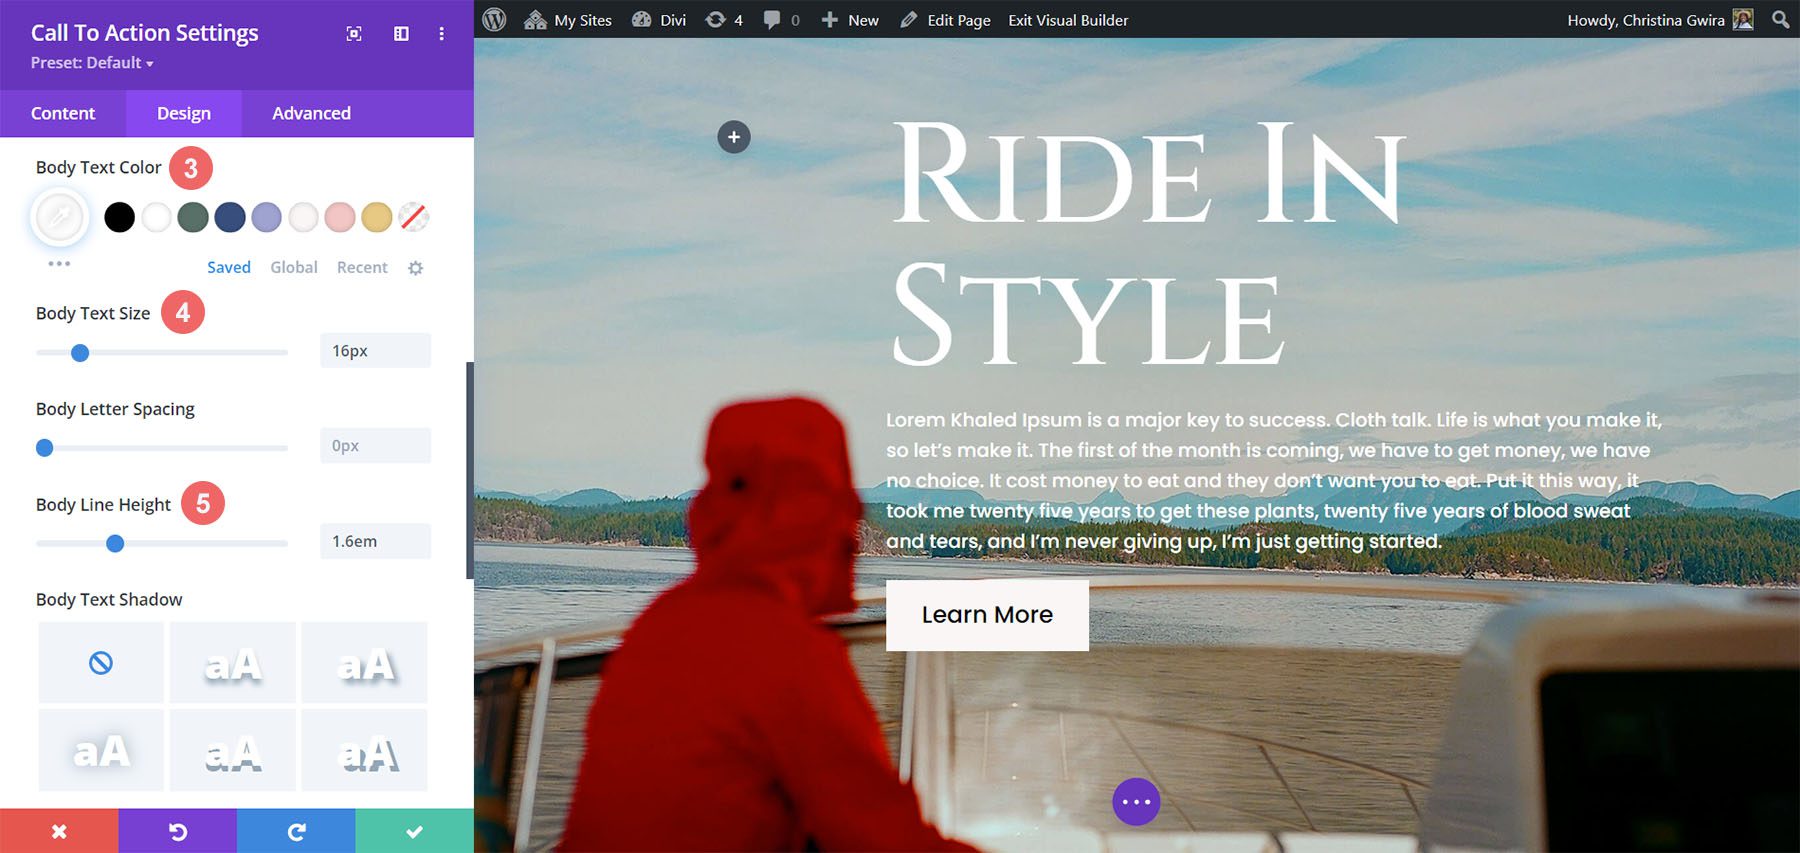Click the plus add module button
This screenshot has height=853, width=1800.
tap(734, 137)
